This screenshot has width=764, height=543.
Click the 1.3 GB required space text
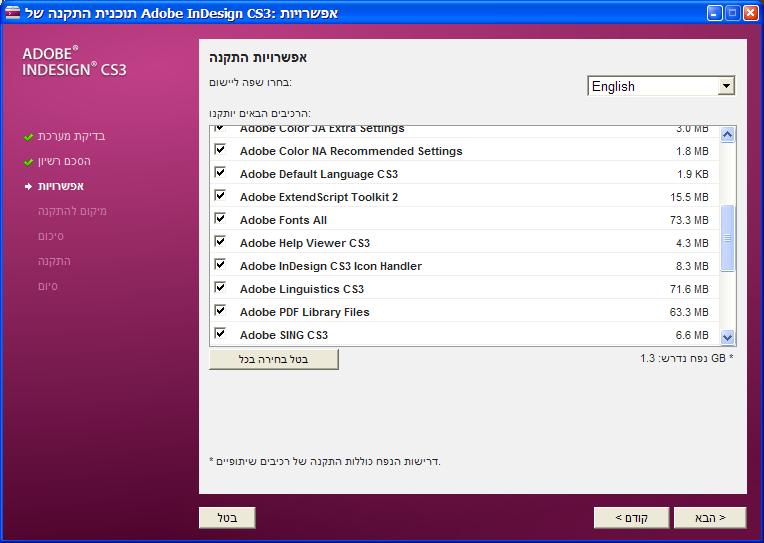(687, 358)
